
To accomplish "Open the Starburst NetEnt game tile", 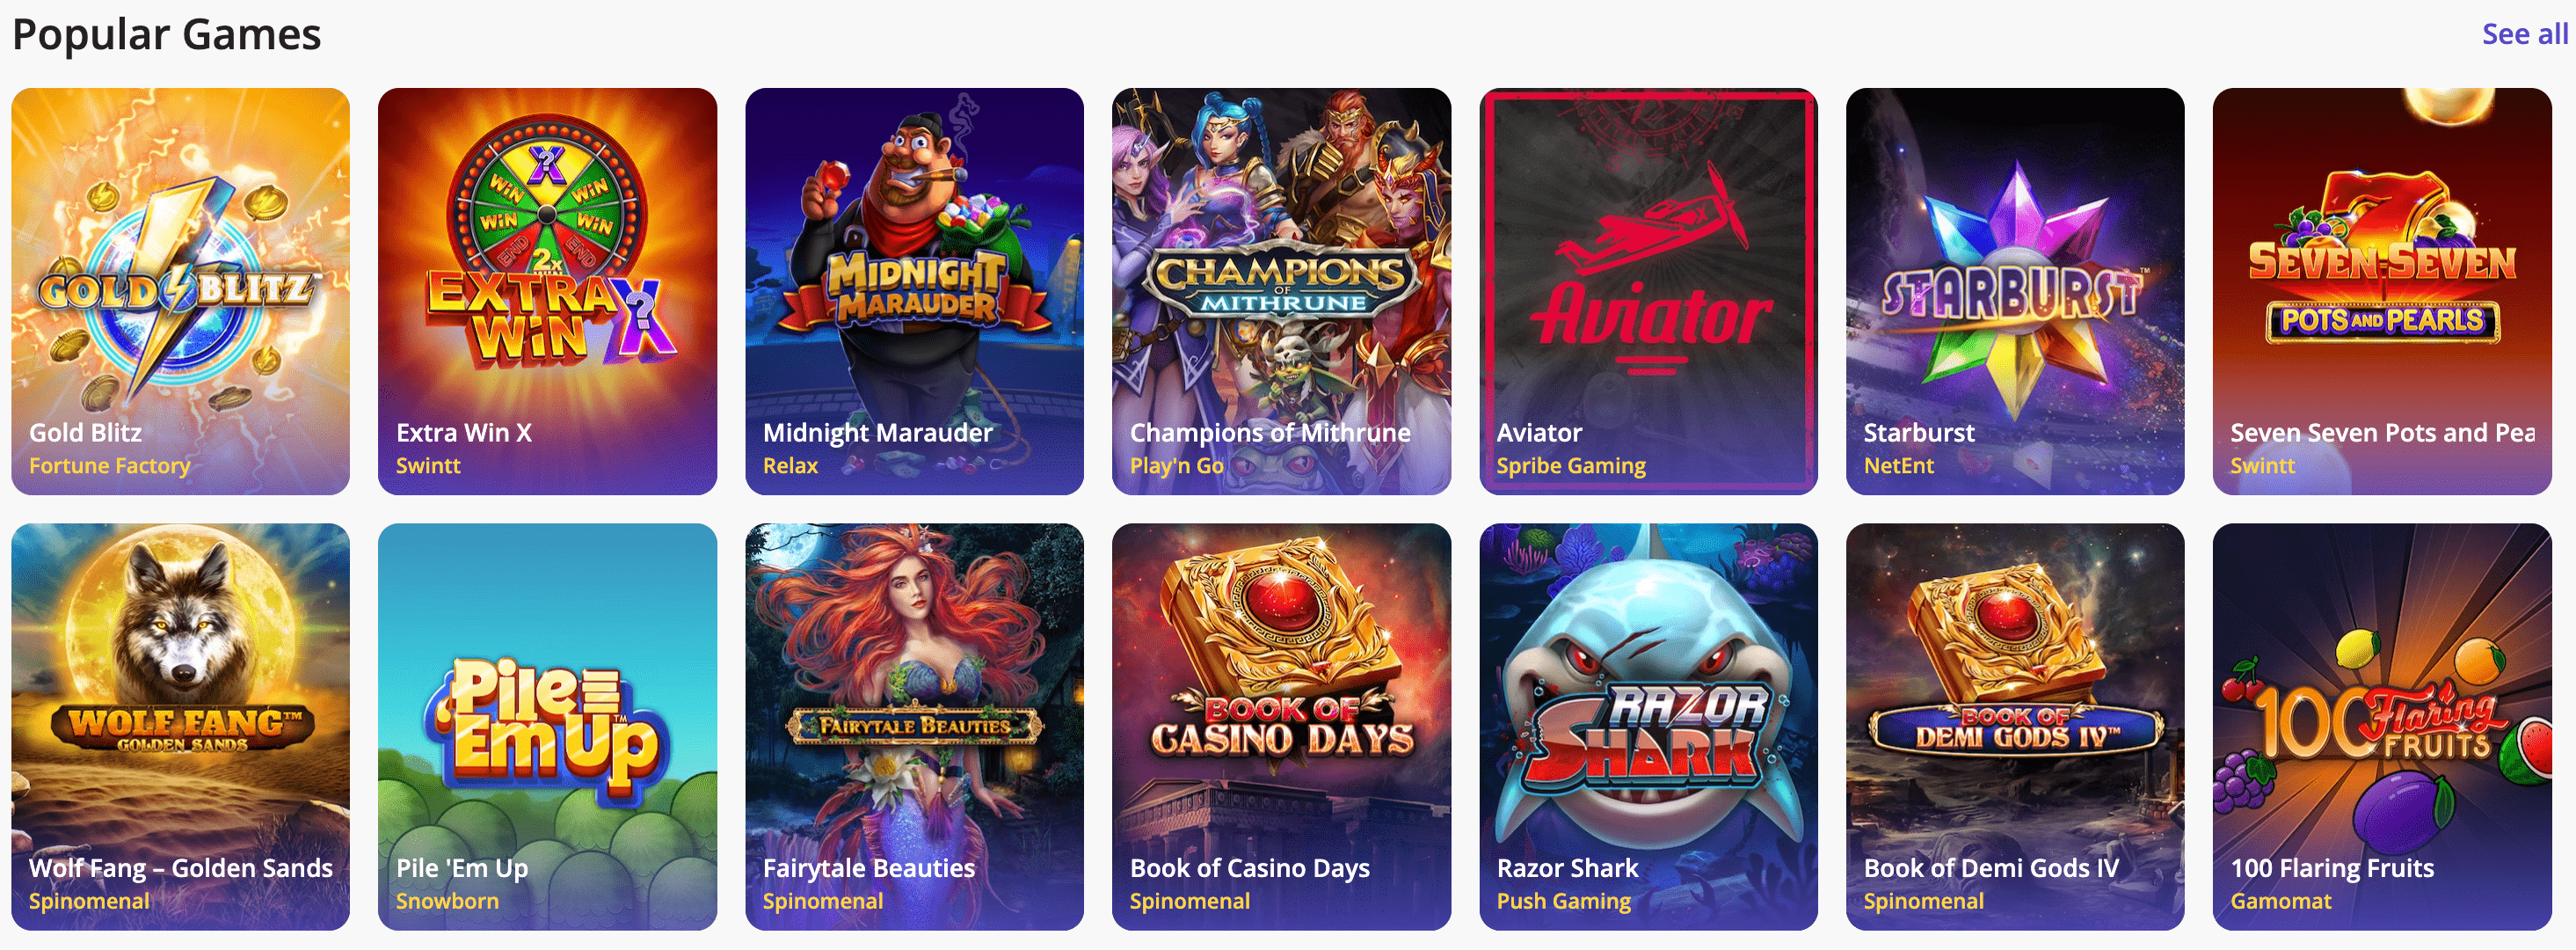I will (x=2015, y=291).
